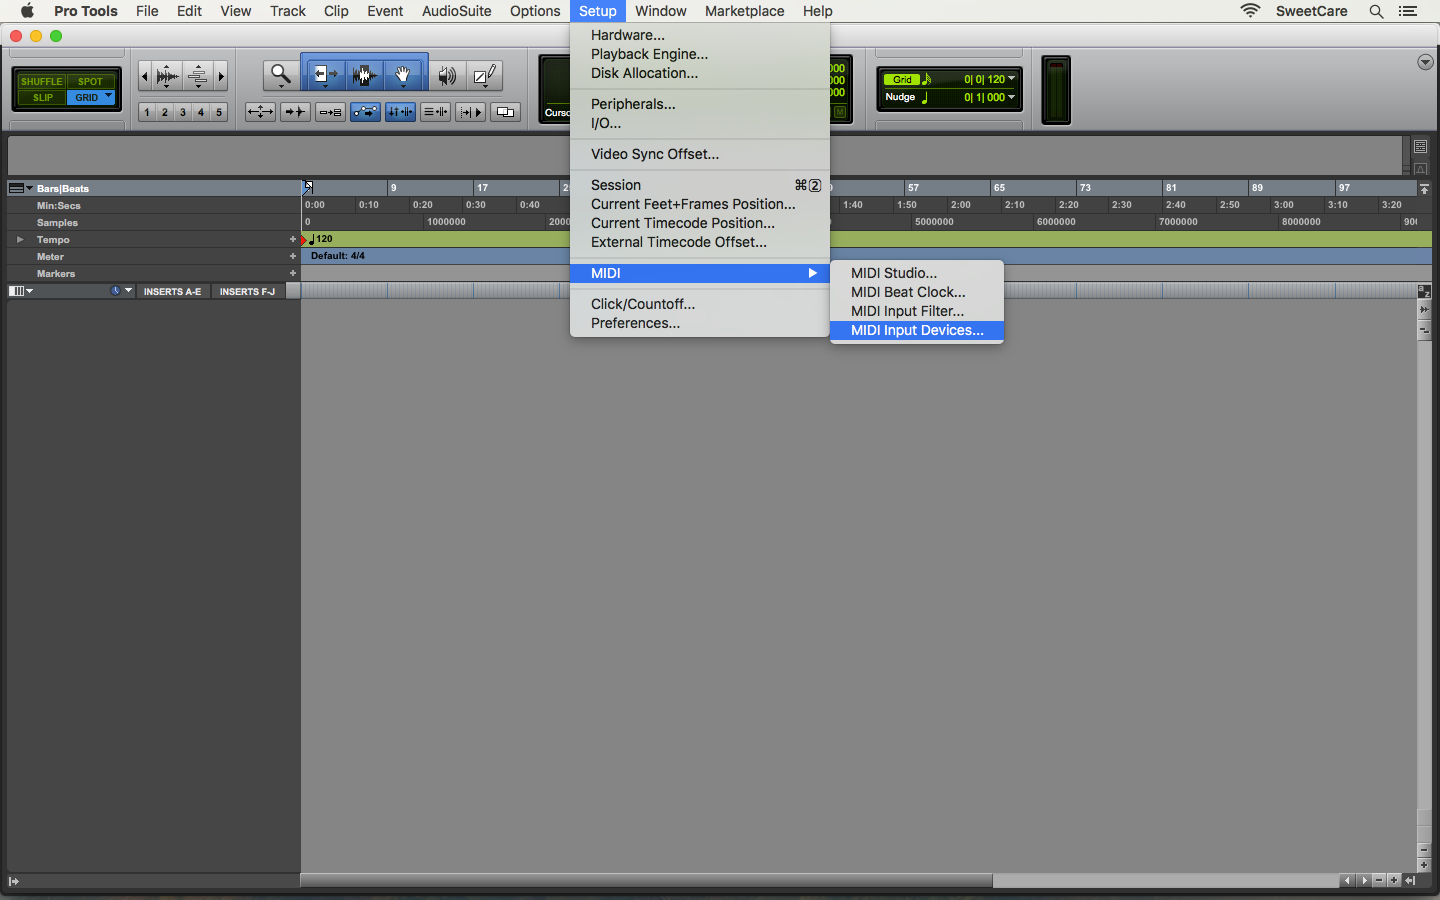Screen dimensions: 1440x900
Task: Toggle Zoom Toggle four-arrows button
Action: coord(260,112)
